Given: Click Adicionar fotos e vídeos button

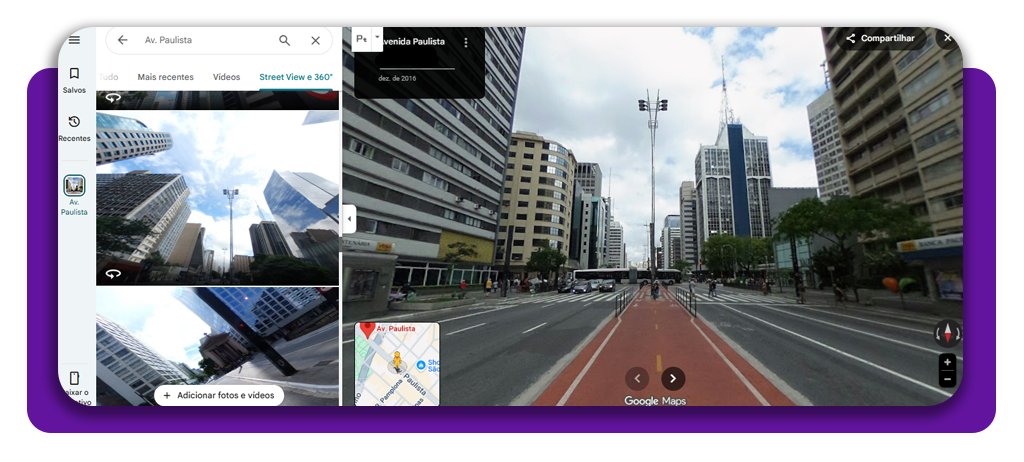Looking at the screenshot, I should [219, 395].
